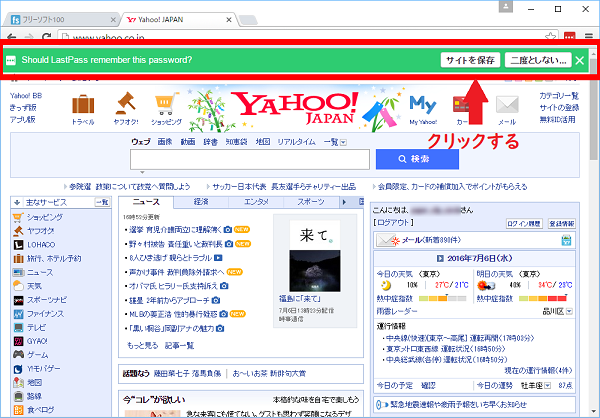600x418 pixels.
Task: Click into the Yahoo search text box
Action: 251,160
